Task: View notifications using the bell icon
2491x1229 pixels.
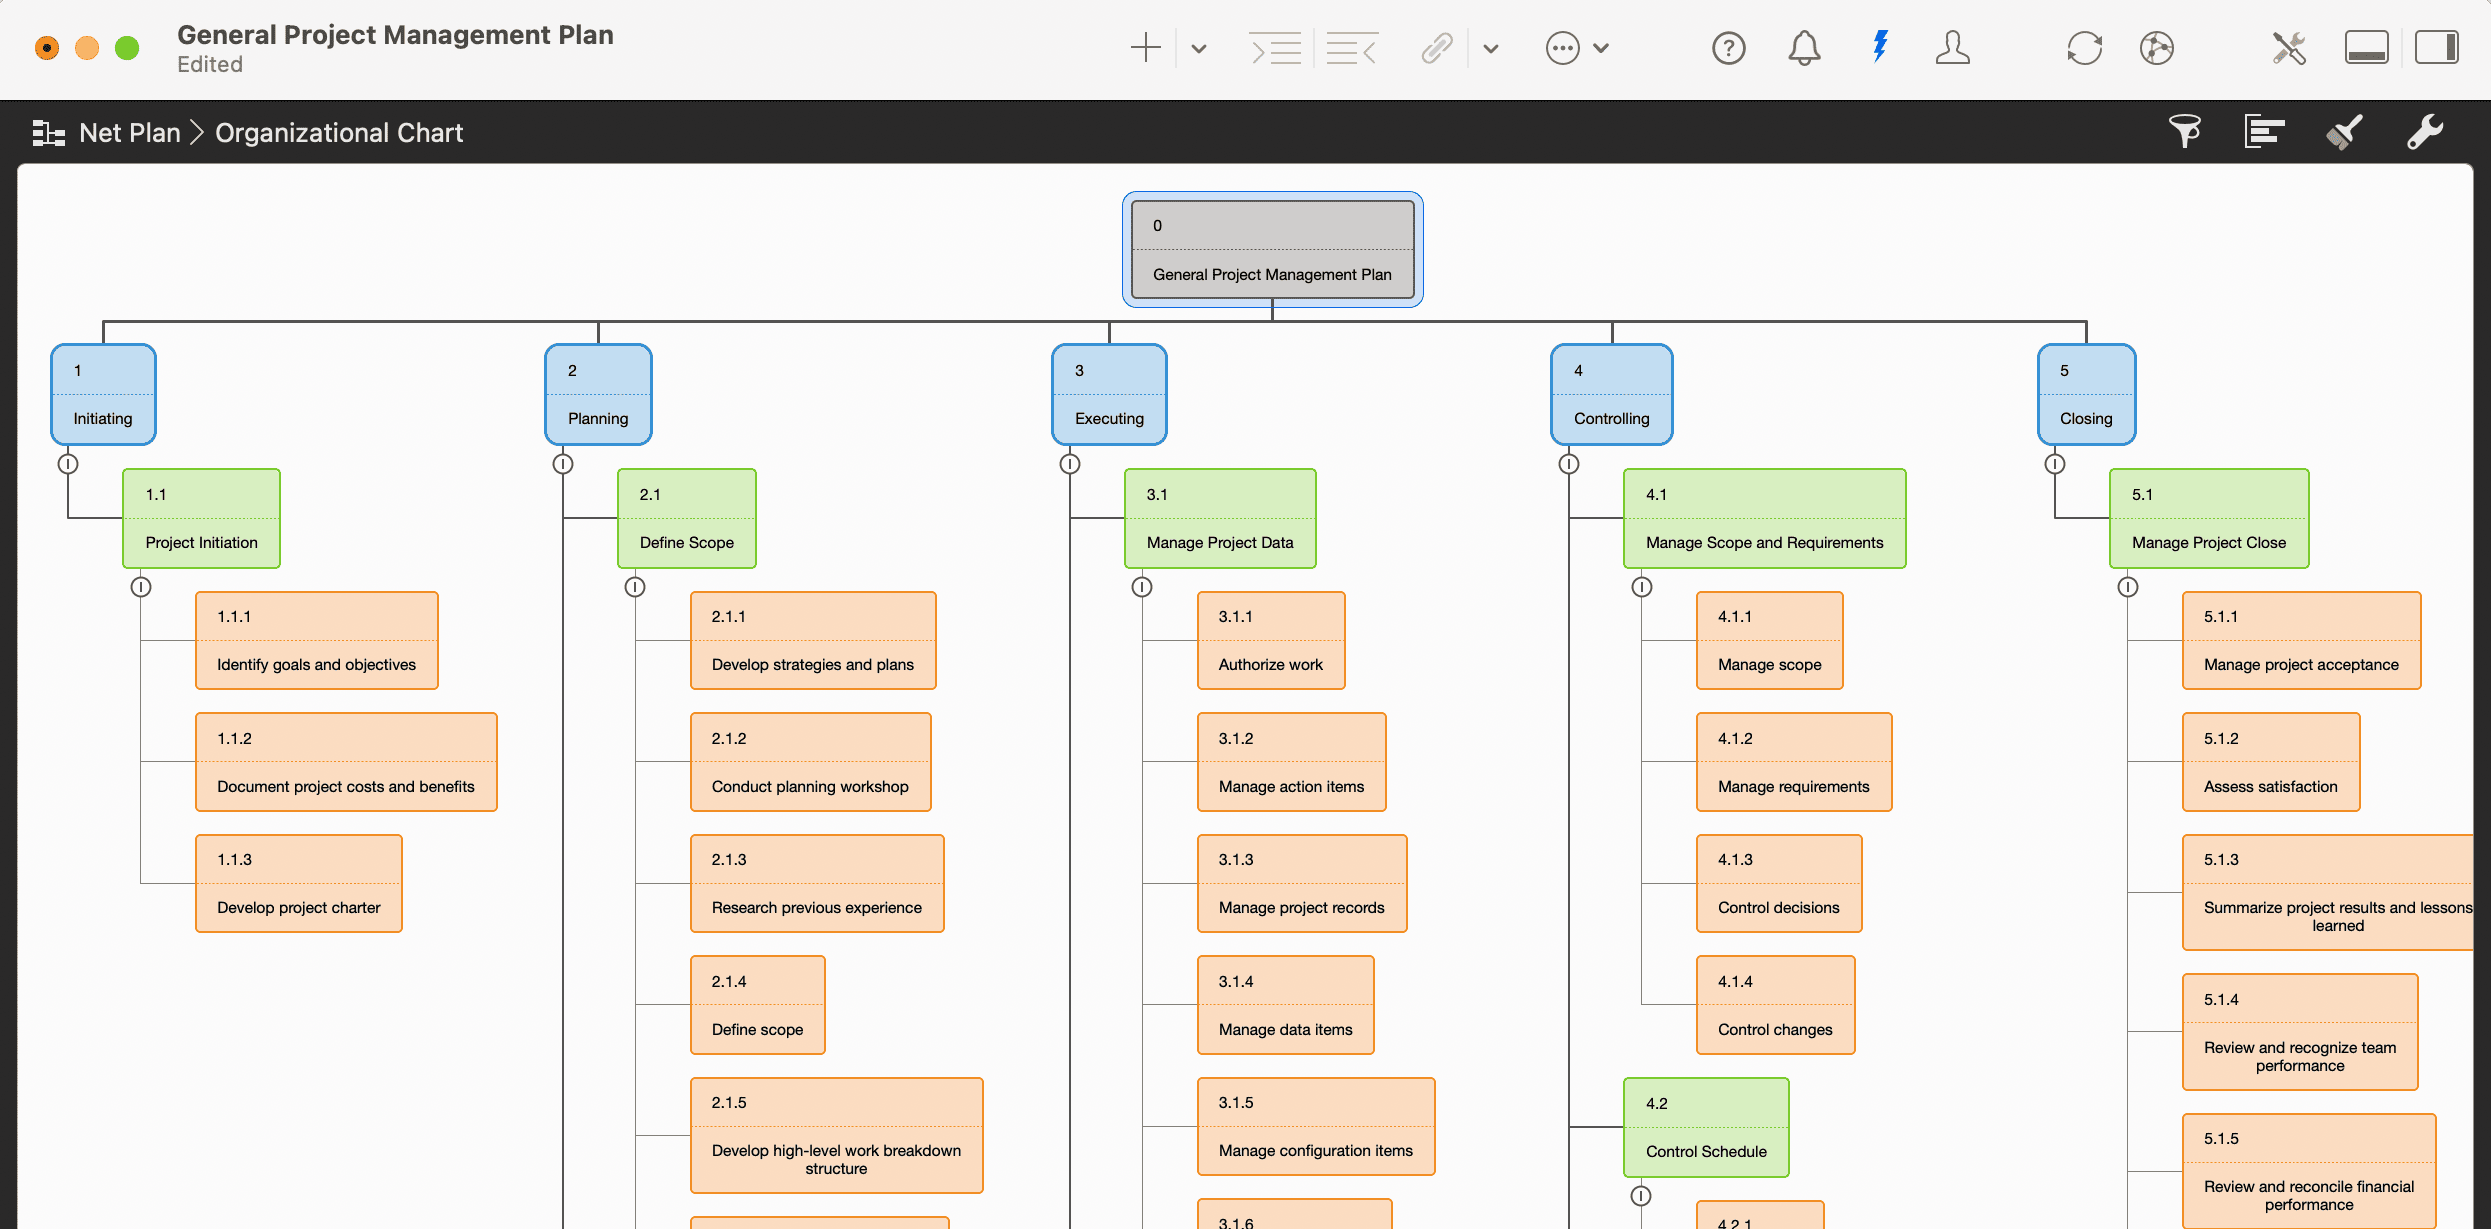Action: point(1804,47)
